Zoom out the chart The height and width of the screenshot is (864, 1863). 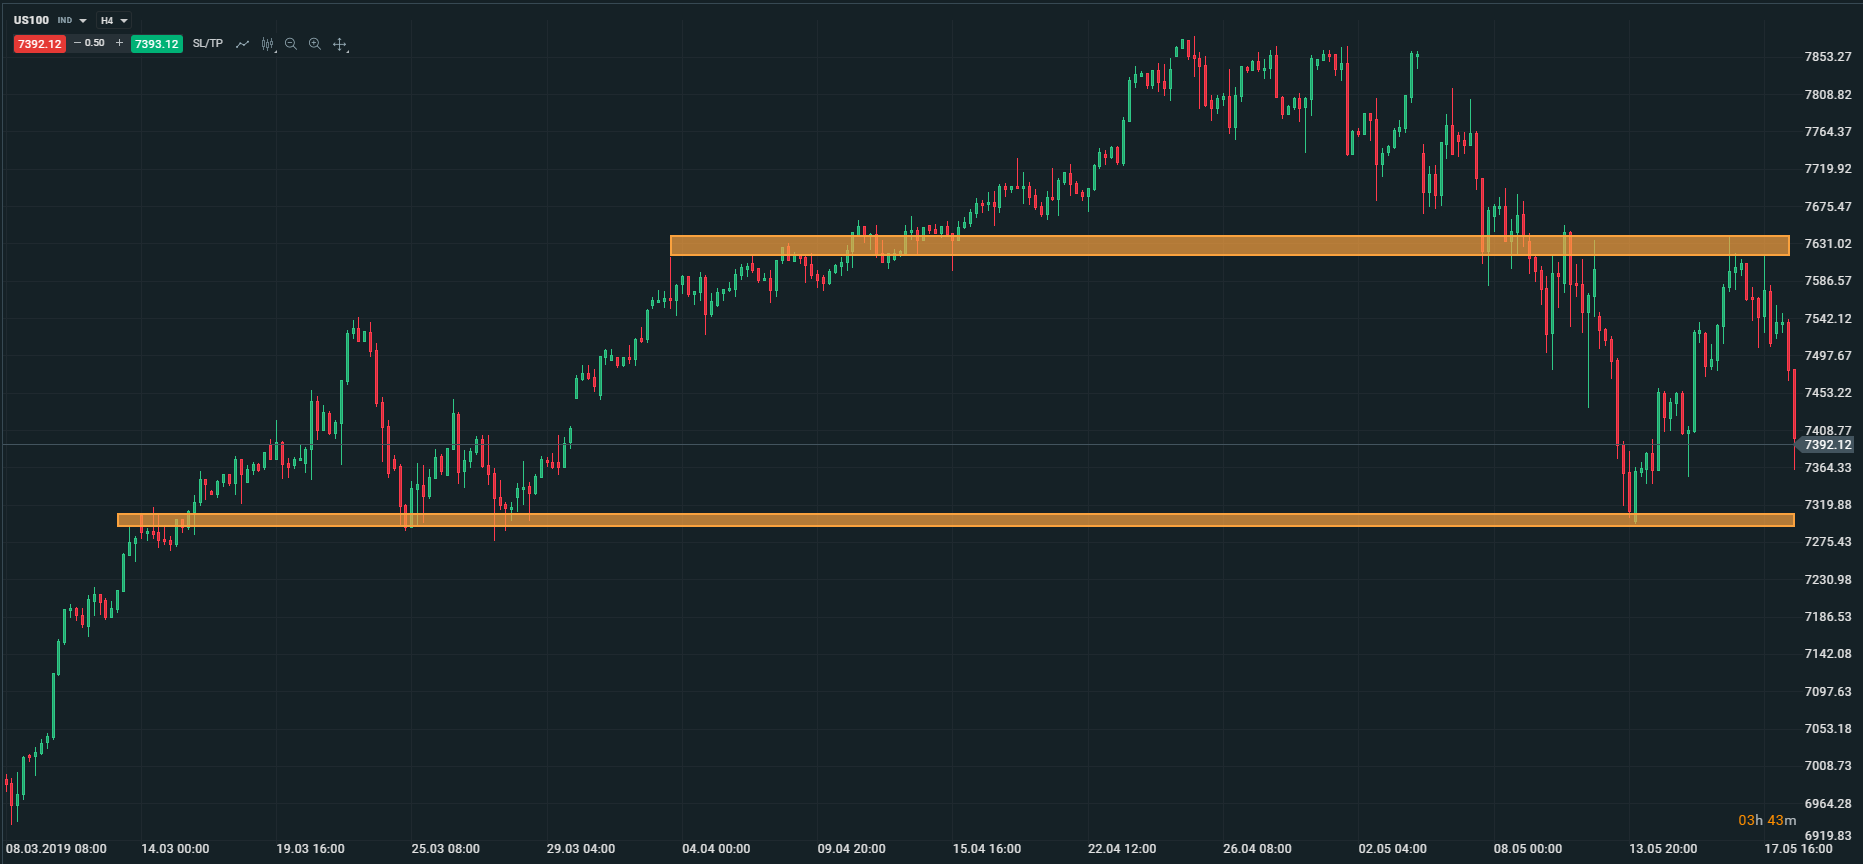[291, 44]
